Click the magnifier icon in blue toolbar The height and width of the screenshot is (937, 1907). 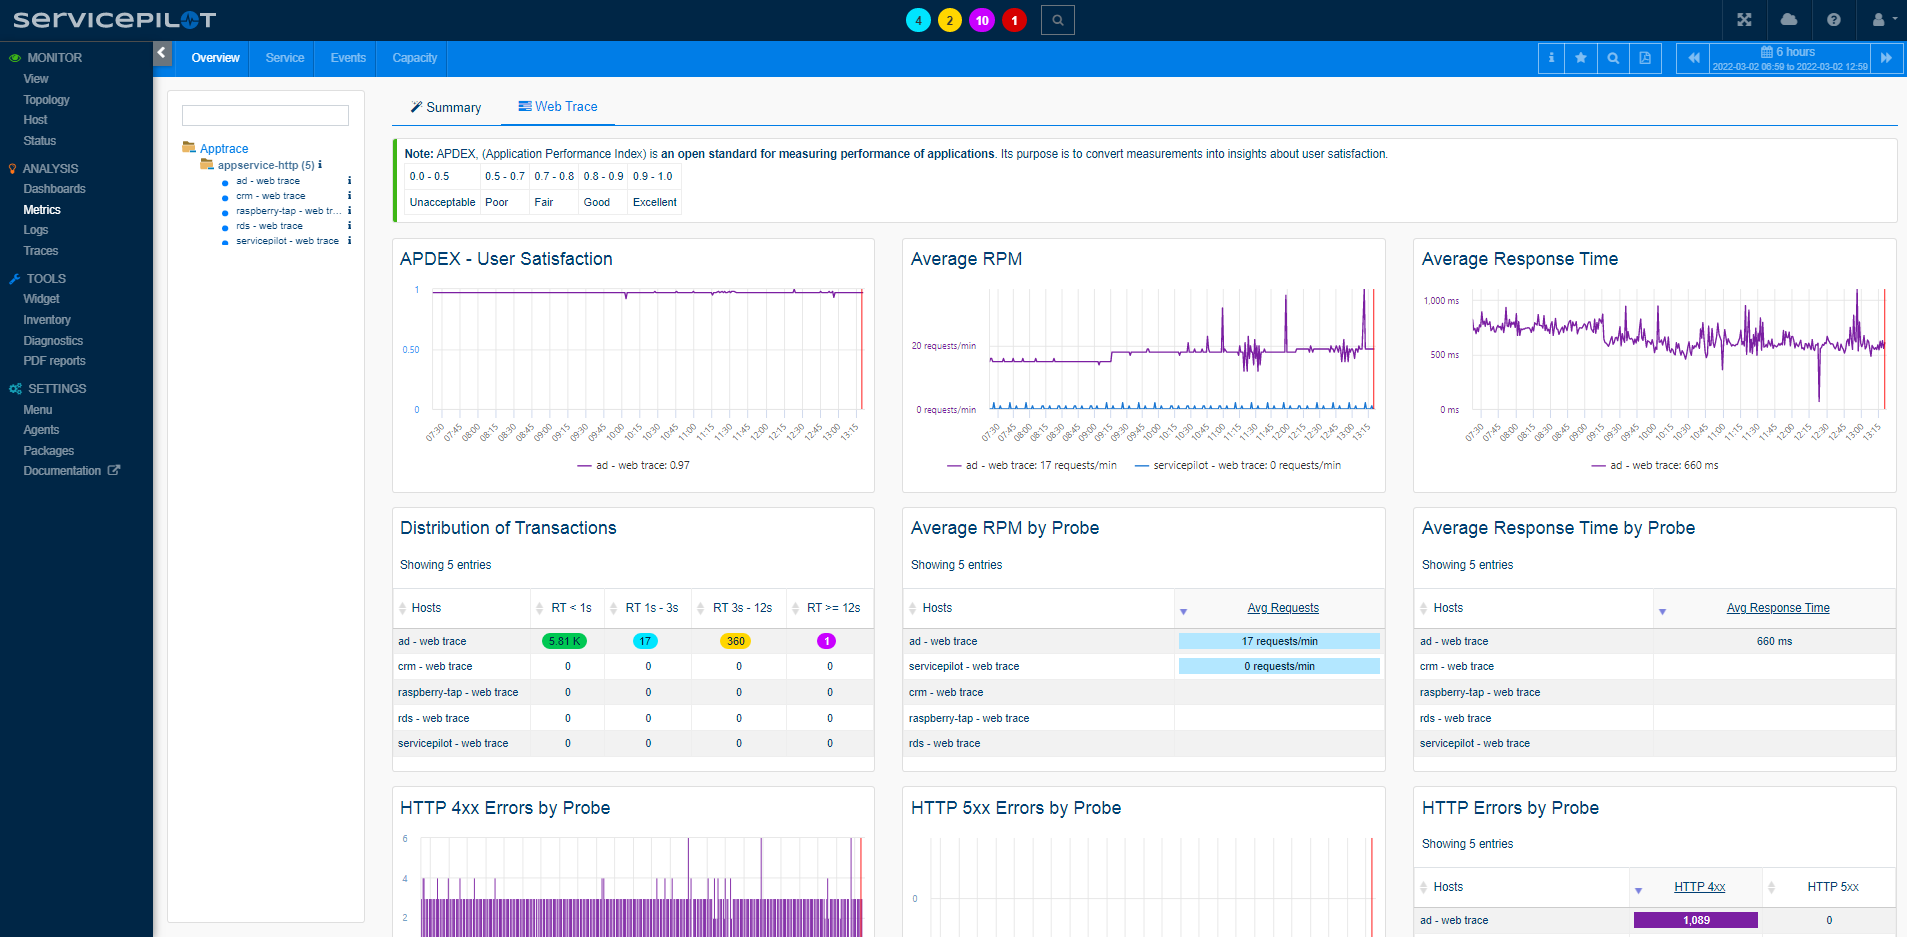[1613, 58]
